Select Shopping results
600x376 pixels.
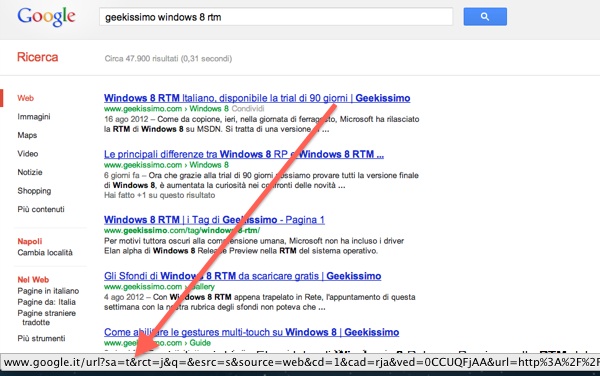[x=34, y=190]
